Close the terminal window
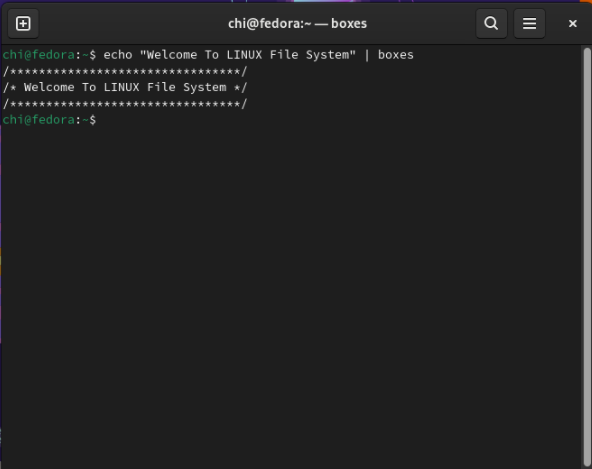Image resolution: width=592 pixels, height=469 pixels. 572,23
